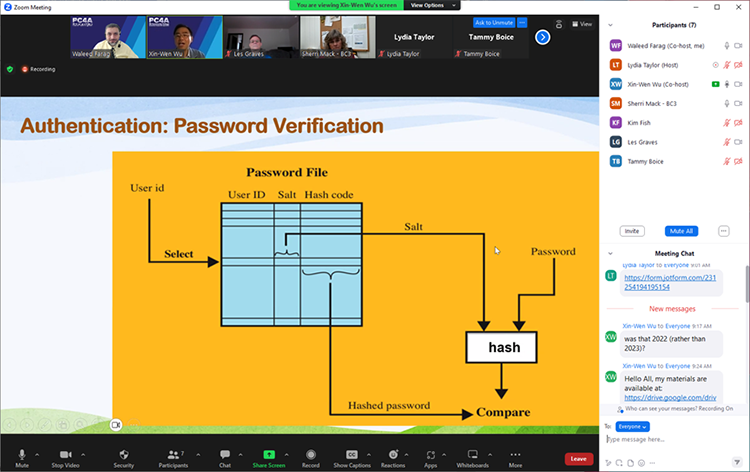Select Sherri Mack video thumbnail
The image size is (750, 472).
coord(338,37)
